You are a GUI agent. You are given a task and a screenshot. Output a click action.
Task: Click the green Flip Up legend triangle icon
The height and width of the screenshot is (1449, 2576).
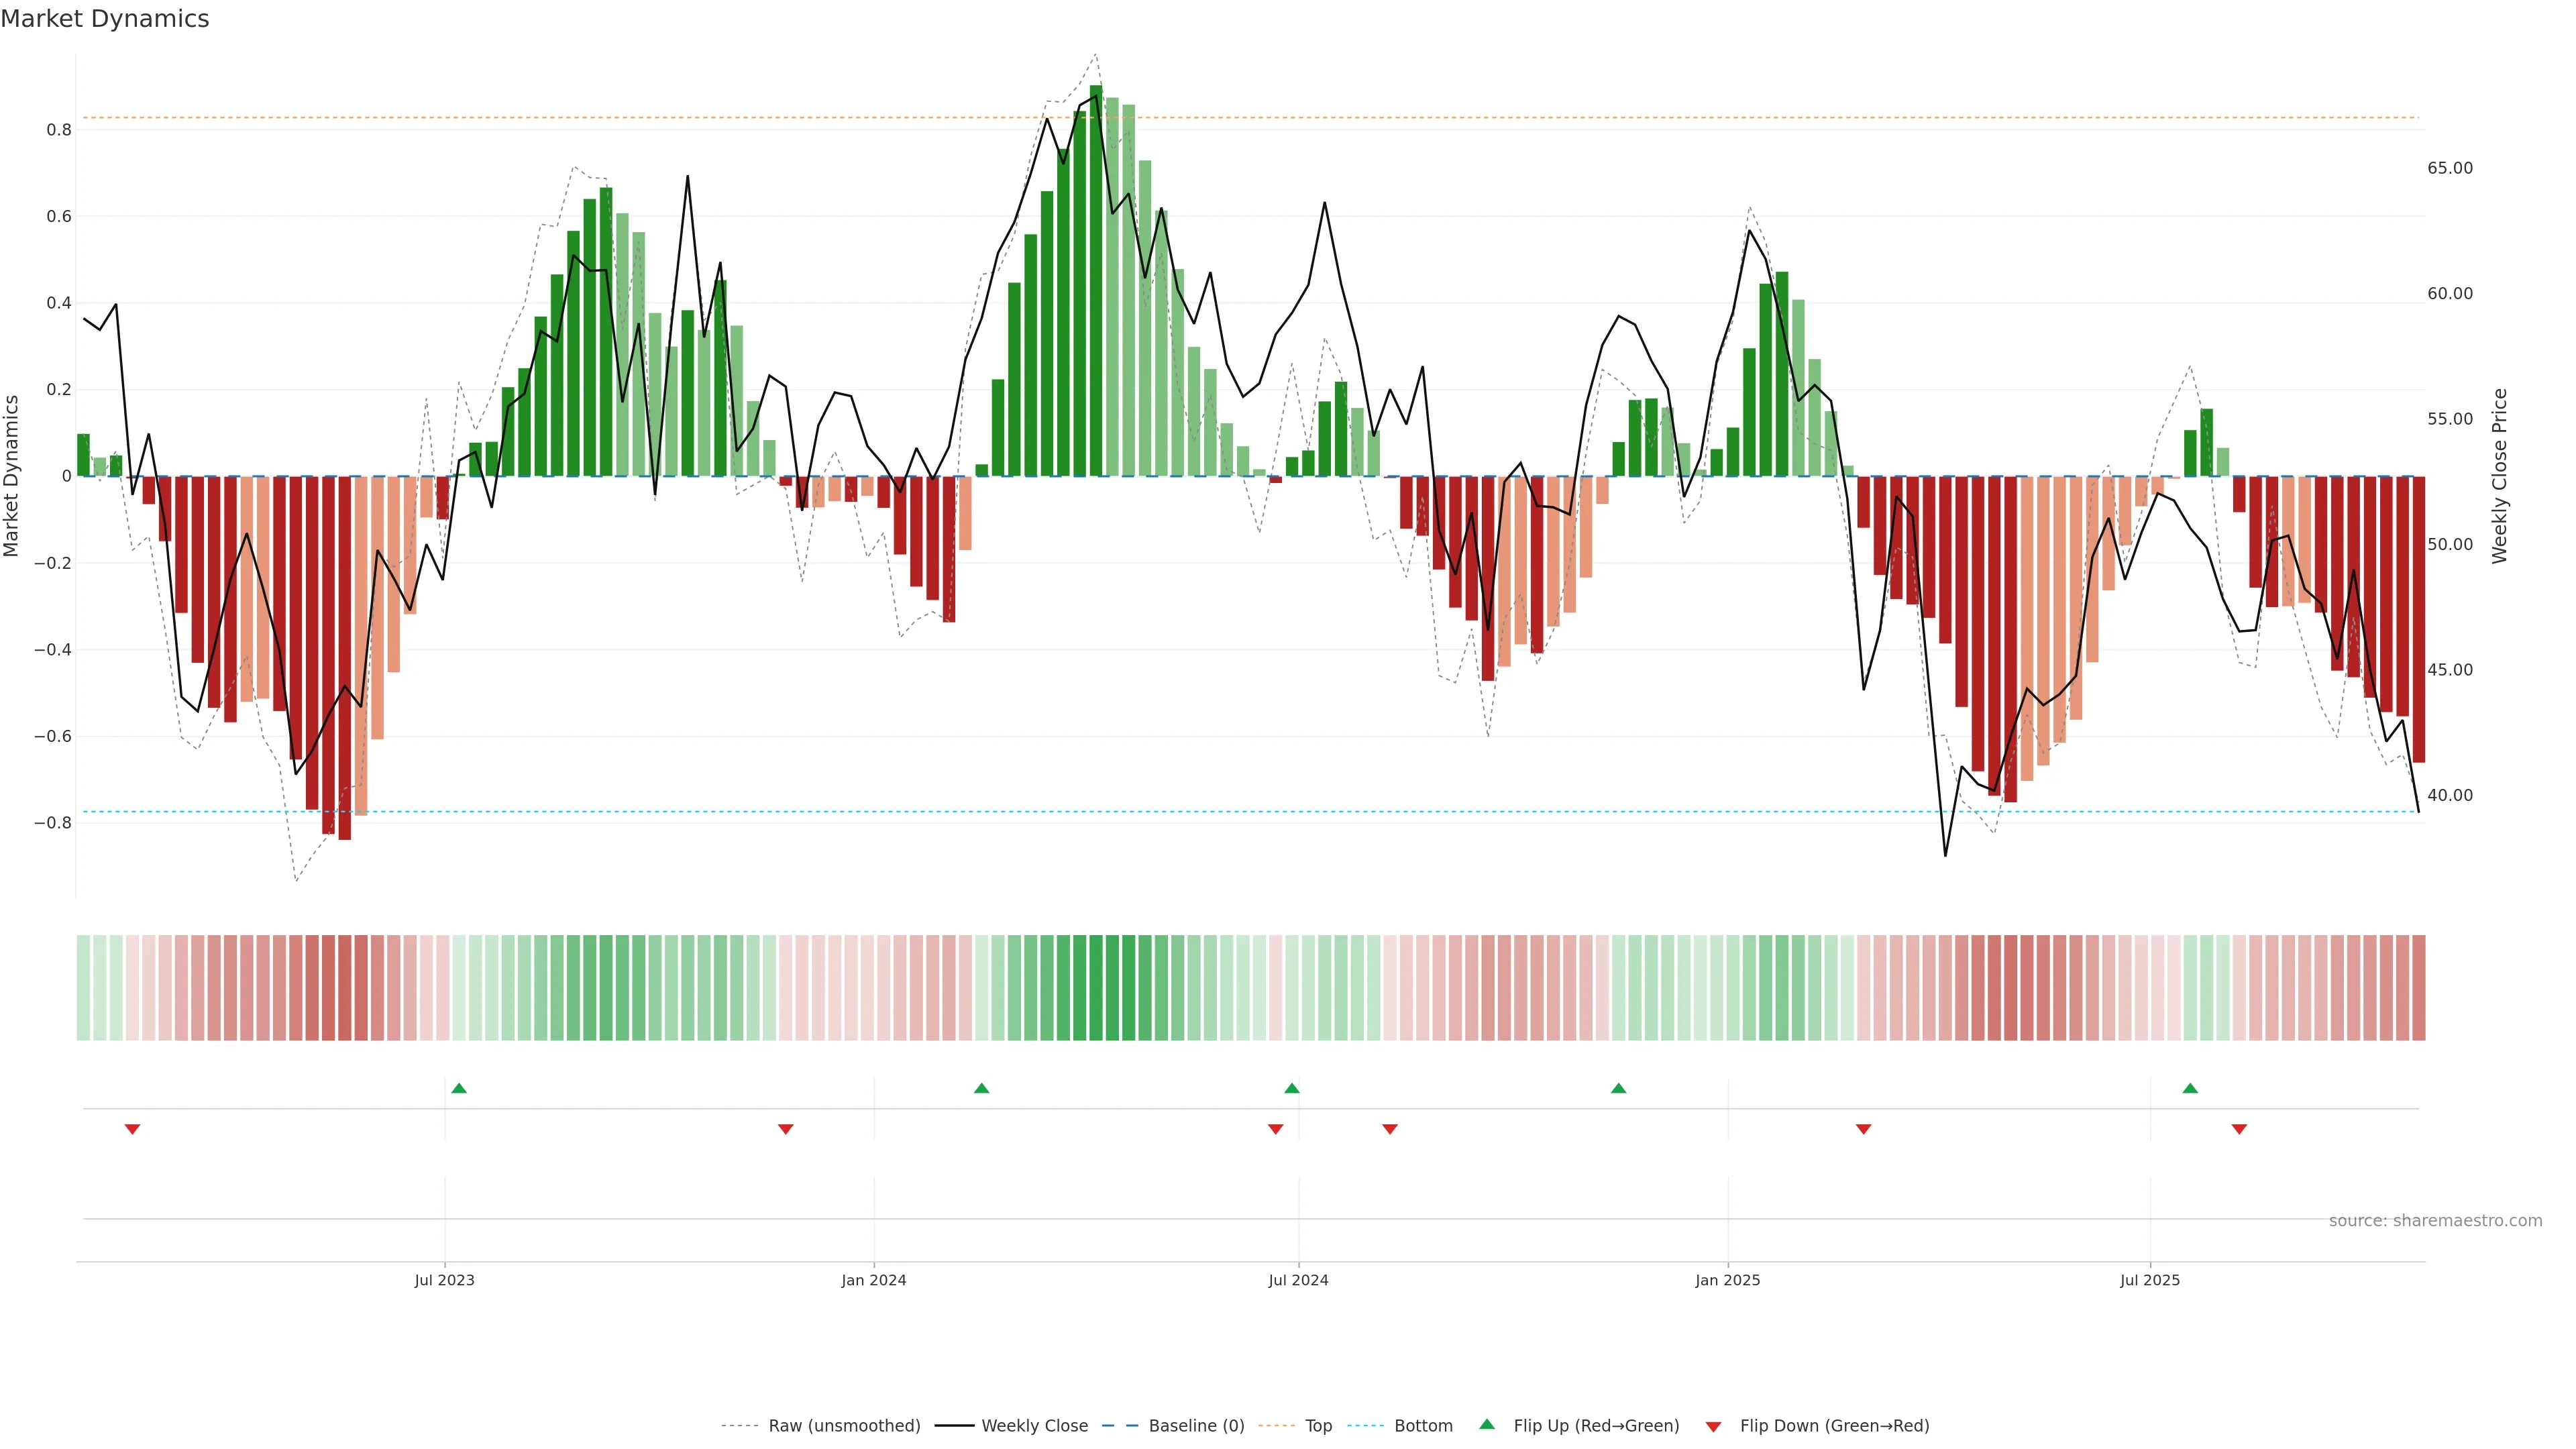coord(1487,1424)
